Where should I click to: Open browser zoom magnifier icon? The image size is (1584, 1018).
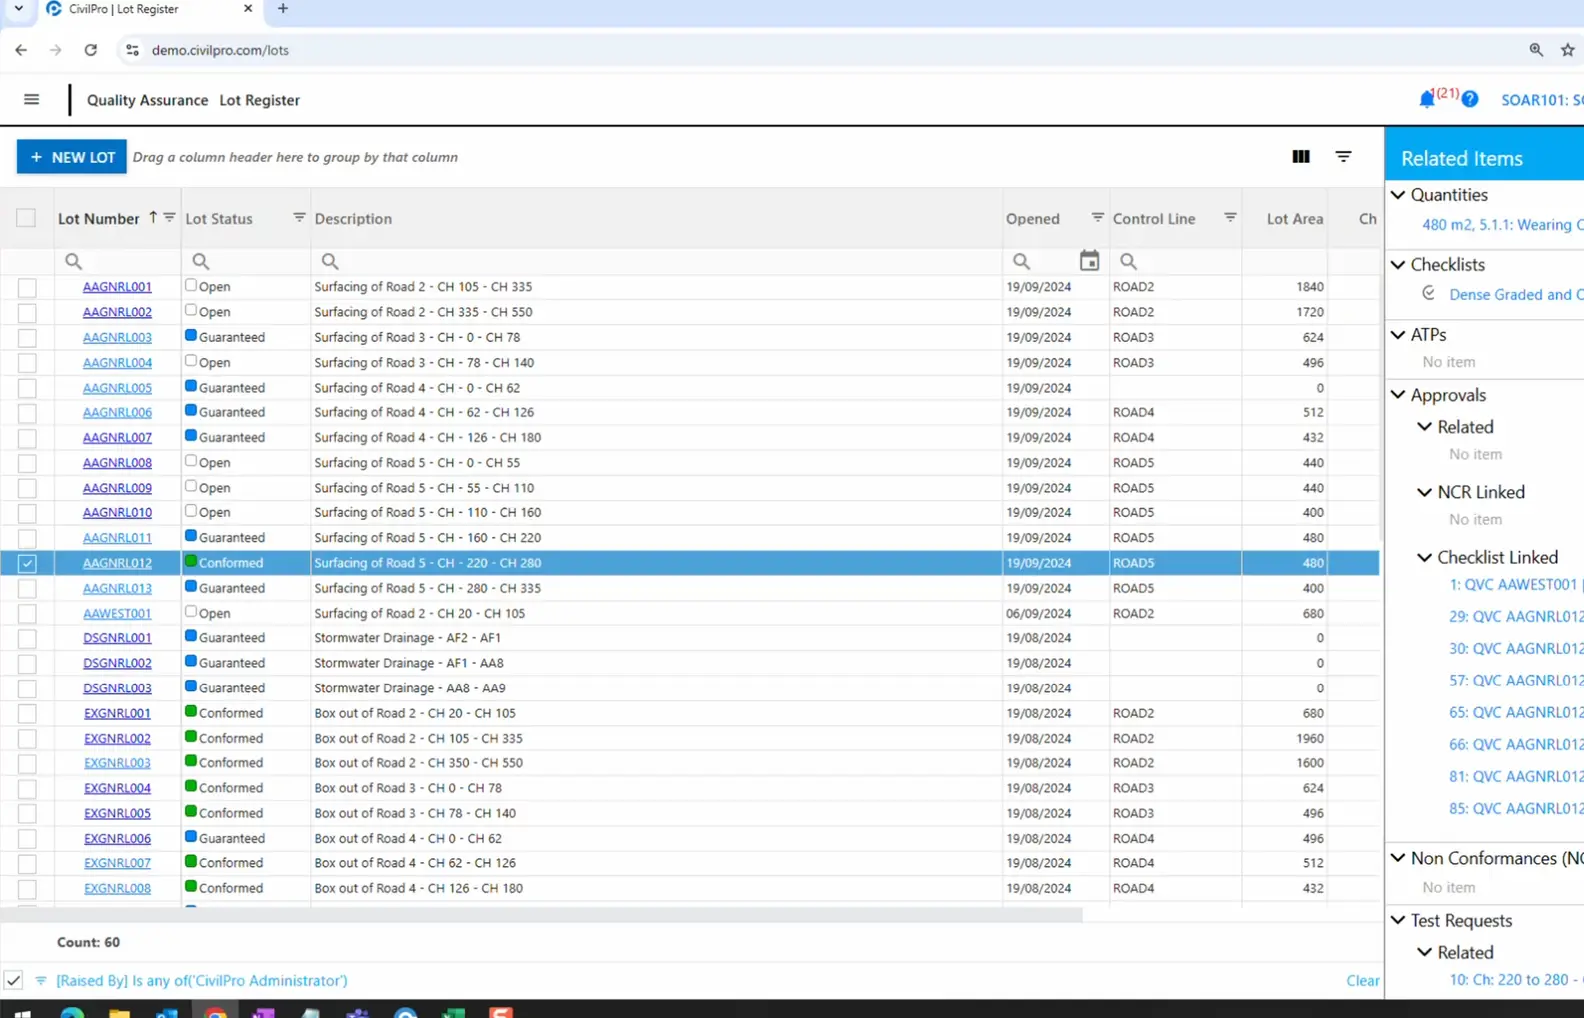(1536, 50)
